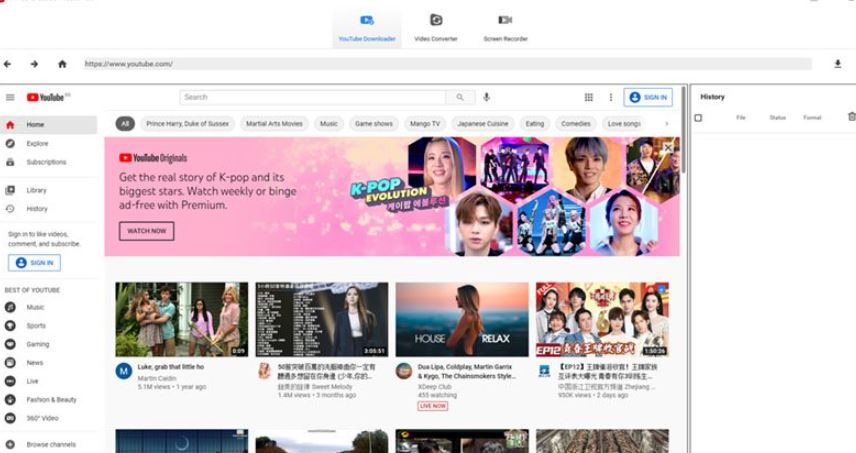Go back with the back arrow
This screenshot has width=856, height=453.
tap(7, 64)
